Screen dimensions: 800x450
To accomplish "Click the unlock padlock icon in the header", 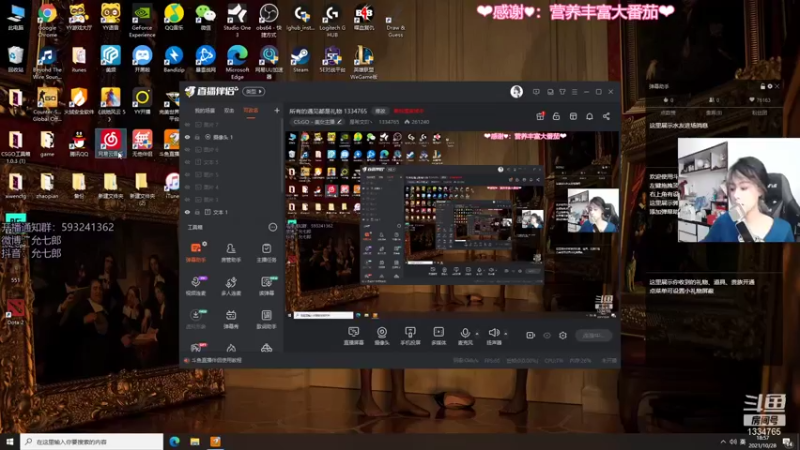I will tap(556, 116).
